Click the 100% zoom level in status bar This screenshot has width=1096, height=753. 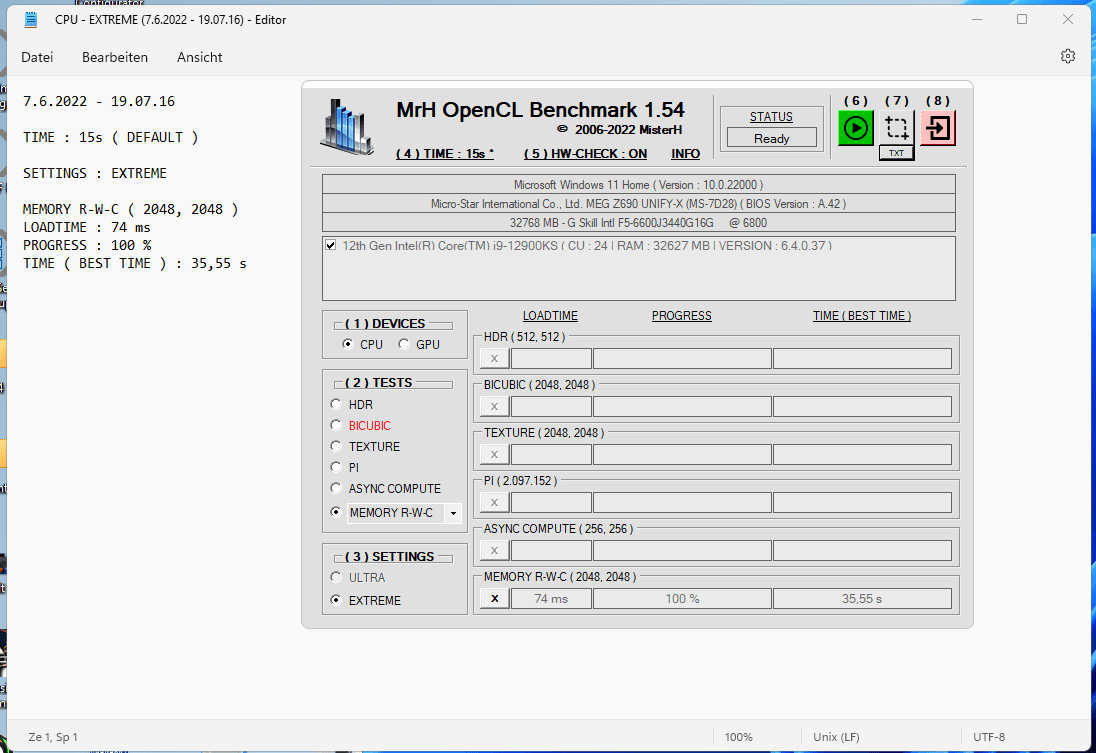[x=738, y=737]
